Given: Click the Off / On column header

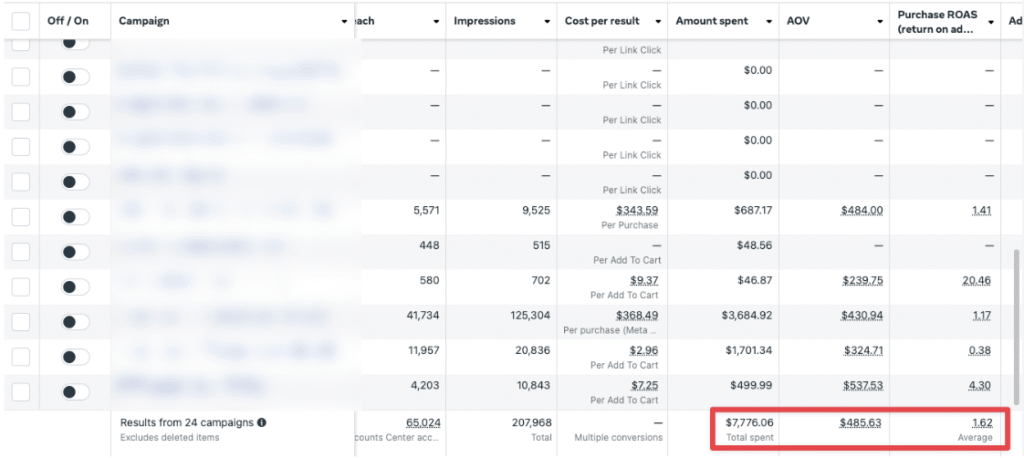Looking at the screenshot, I should click(x=68, y=21).
